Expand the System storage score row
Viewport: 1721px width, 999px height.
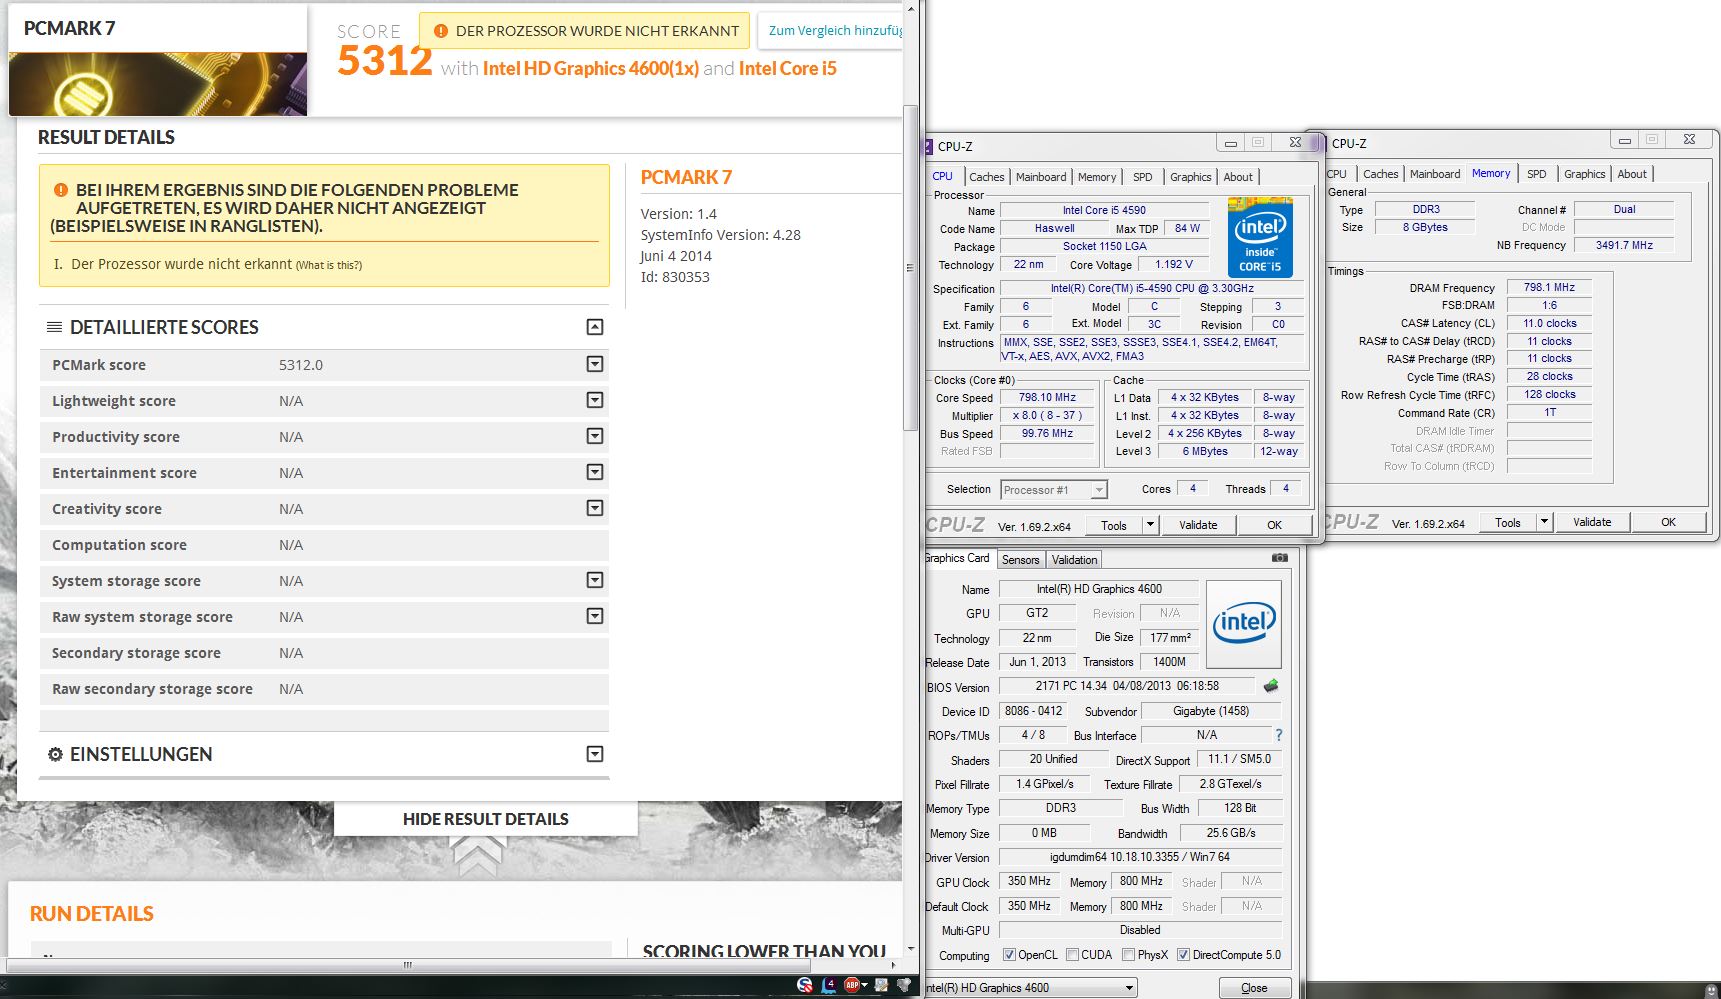[x=595, y=580]
